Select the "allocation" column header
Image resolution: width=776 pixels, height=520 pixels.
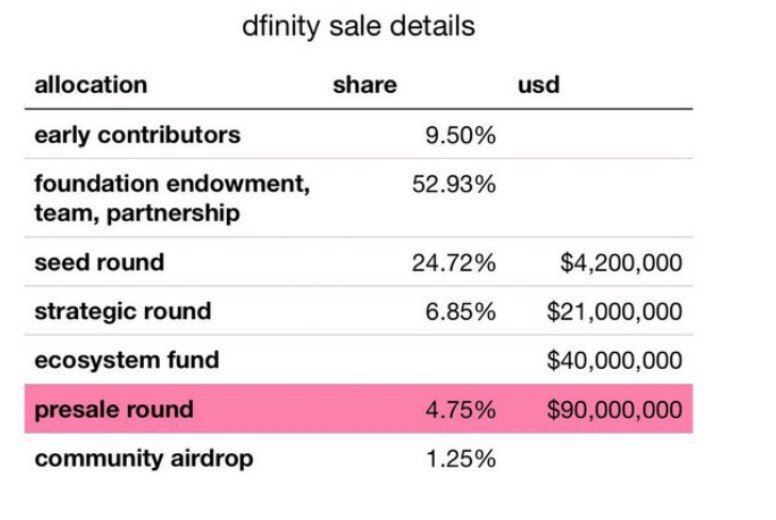point(91,85)
